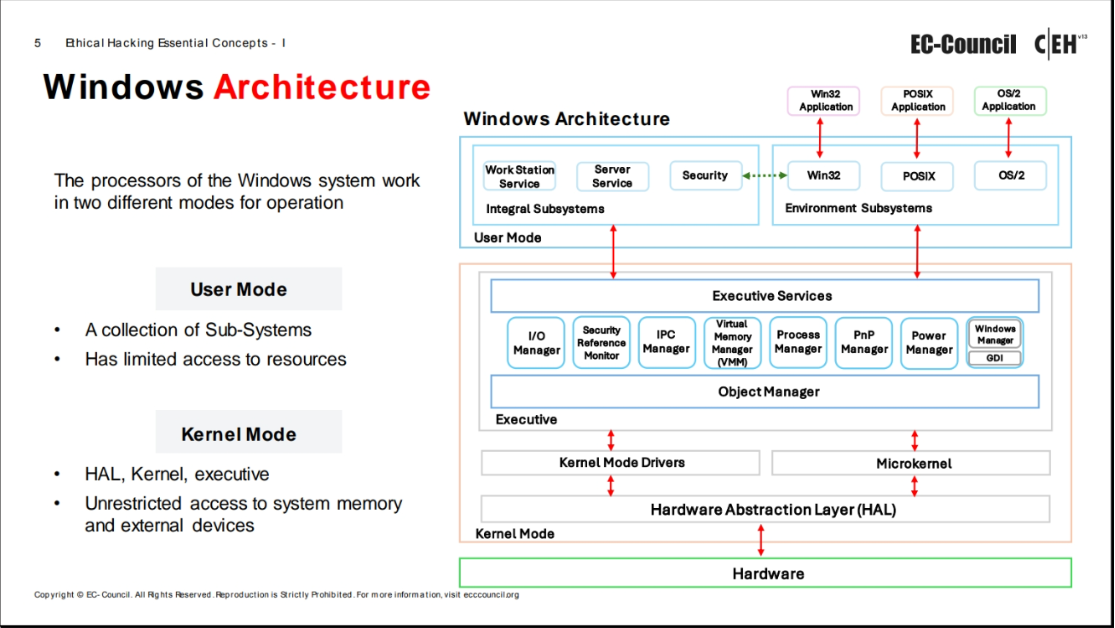
Task: Select the IPC Manager box
Action: [x=666, y=343]
